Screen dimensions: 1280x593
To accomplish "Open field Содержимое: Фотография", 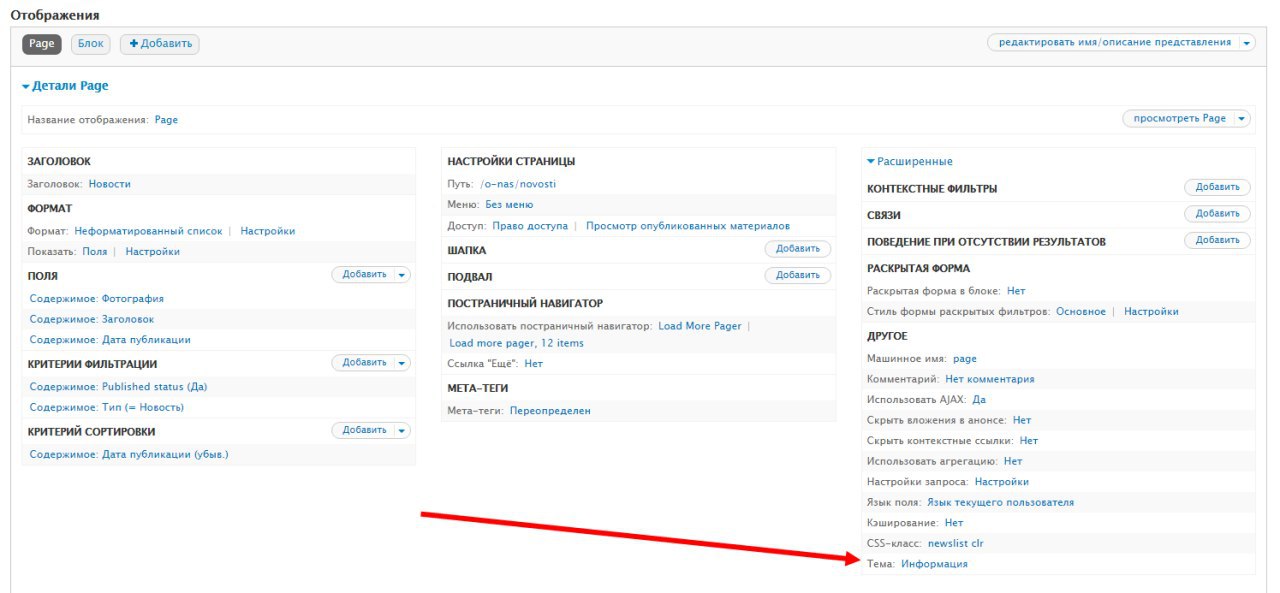I will (x=97, y=299).
